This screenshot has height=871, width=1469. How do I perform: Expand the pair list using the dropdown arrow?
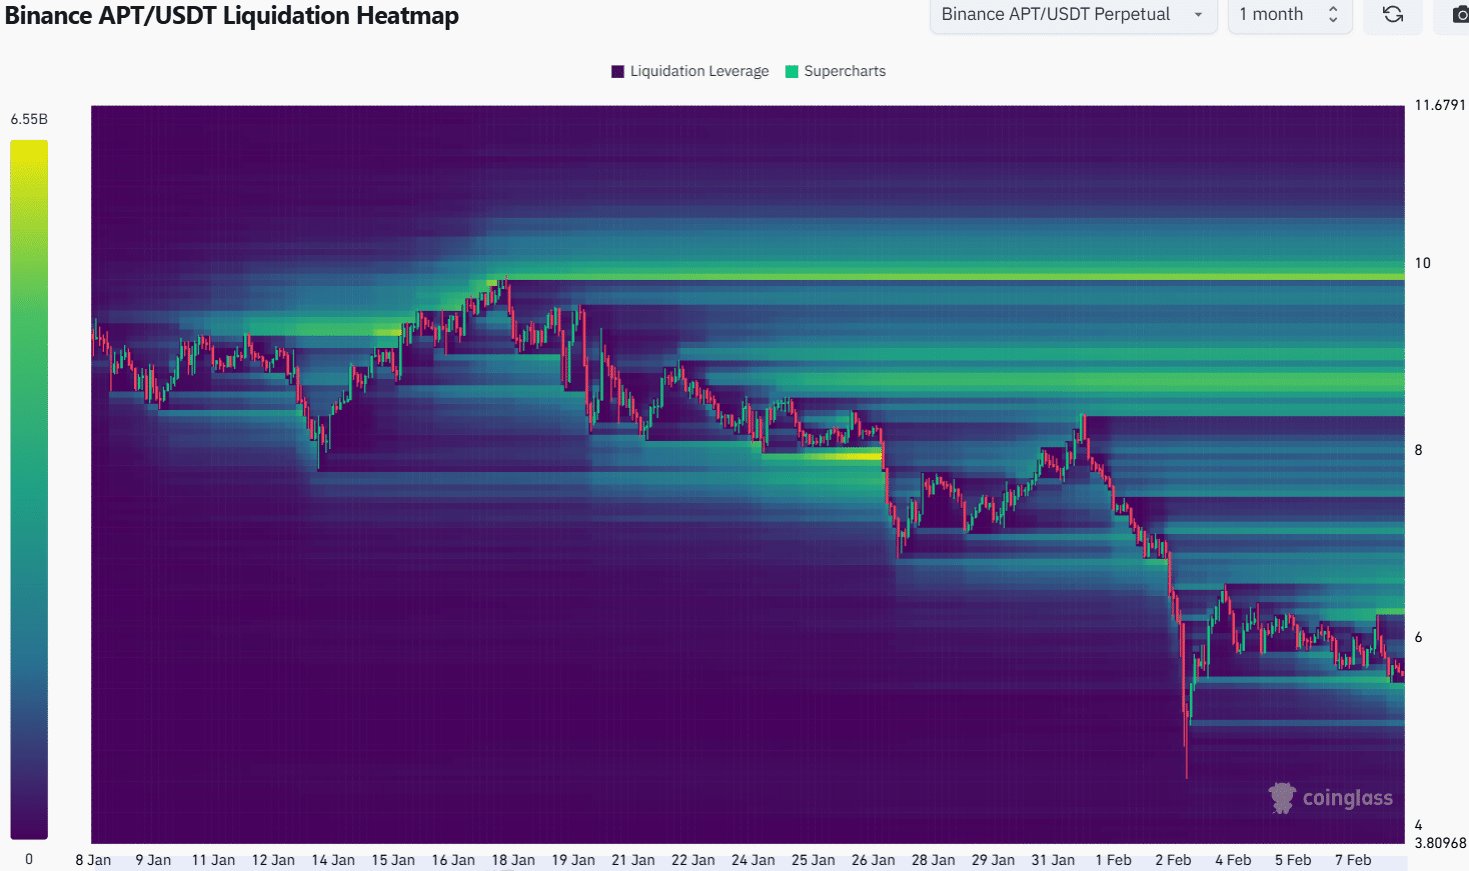(1198, 15)
